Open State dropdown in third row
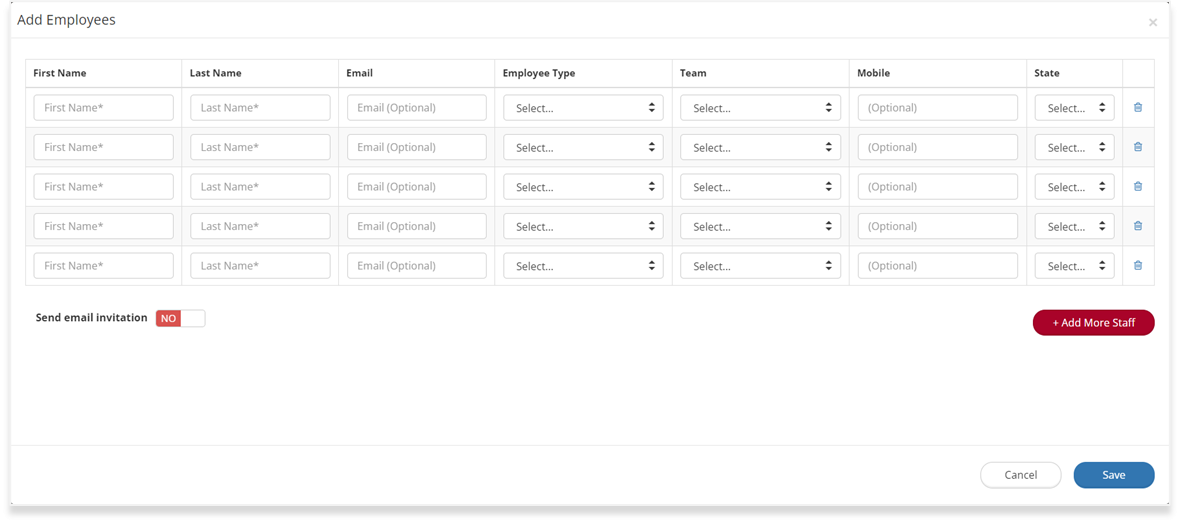This screenshot has height=523, width=1180. point(1075,187)
